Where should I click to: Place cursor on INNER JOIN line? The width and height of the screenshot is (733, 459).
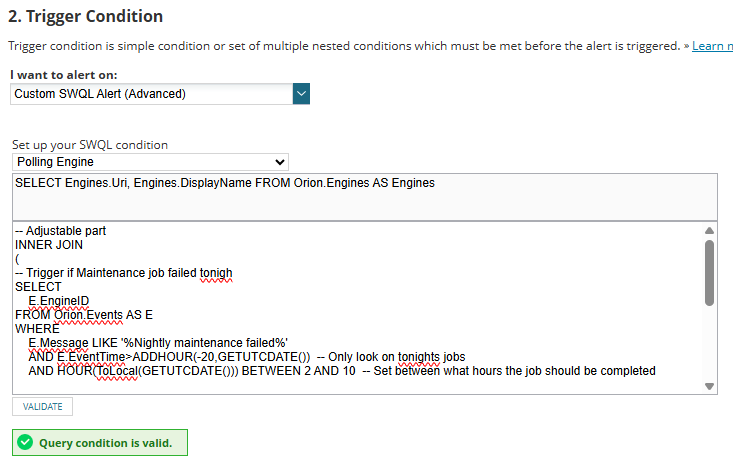point(49,245)
